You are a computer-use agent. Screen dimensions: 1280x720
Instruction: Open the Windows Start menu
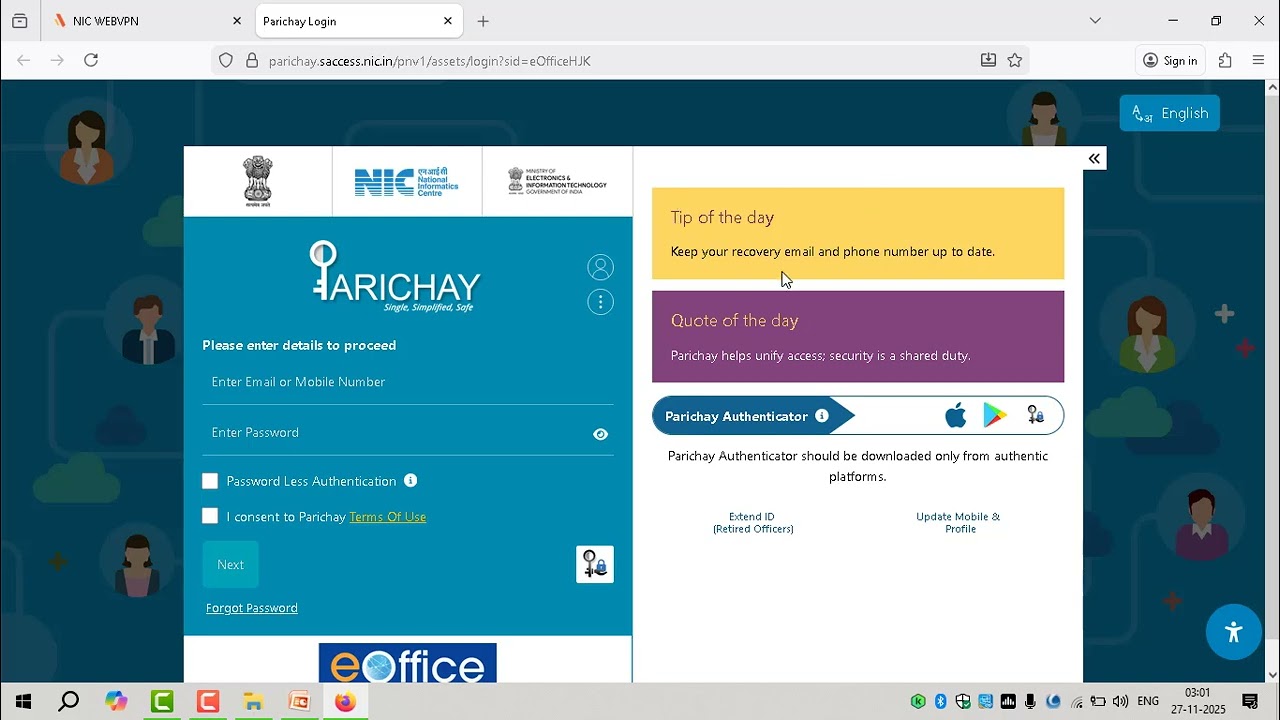point(23,702)
